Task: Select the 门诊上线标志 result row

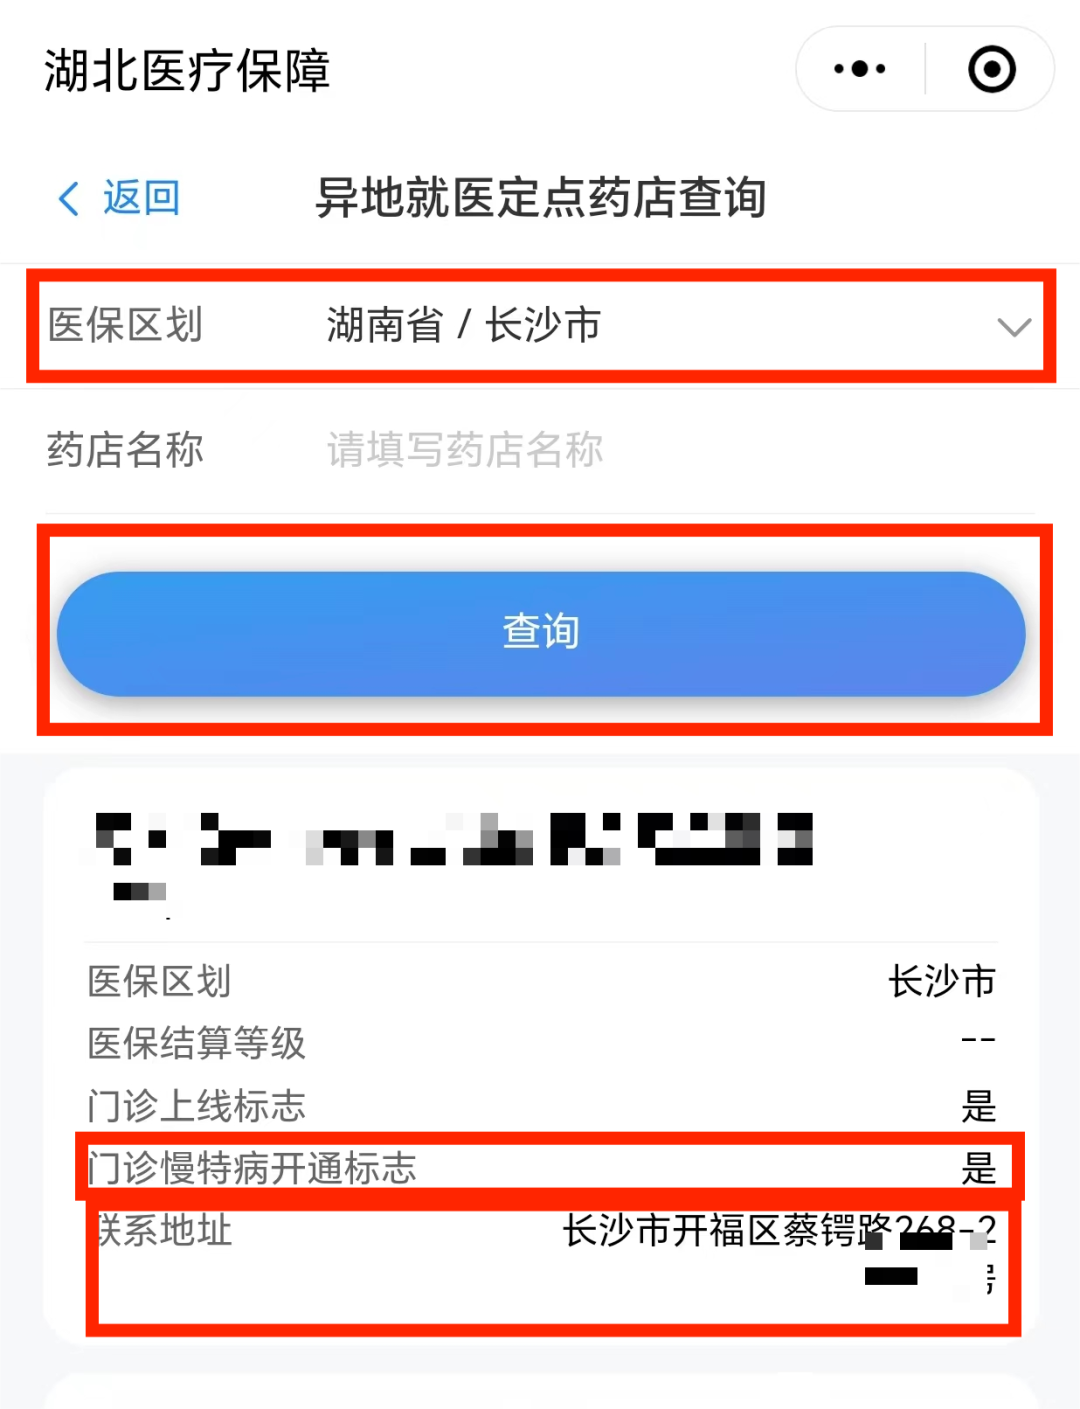Action: tap(541, 1106)
